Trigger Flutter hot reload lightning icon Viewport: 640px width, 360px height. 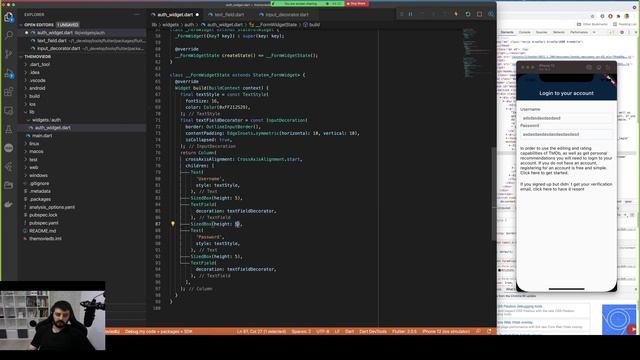tap(456, 14)
